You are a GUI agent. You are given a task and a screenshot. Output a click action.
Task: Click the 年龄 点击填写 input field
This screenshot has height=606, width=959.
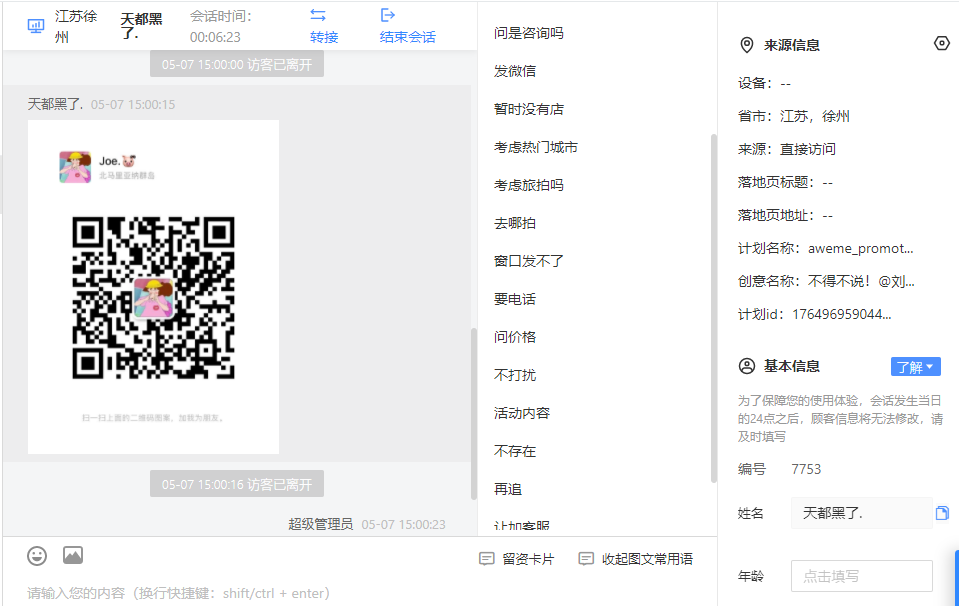point(861,576)
